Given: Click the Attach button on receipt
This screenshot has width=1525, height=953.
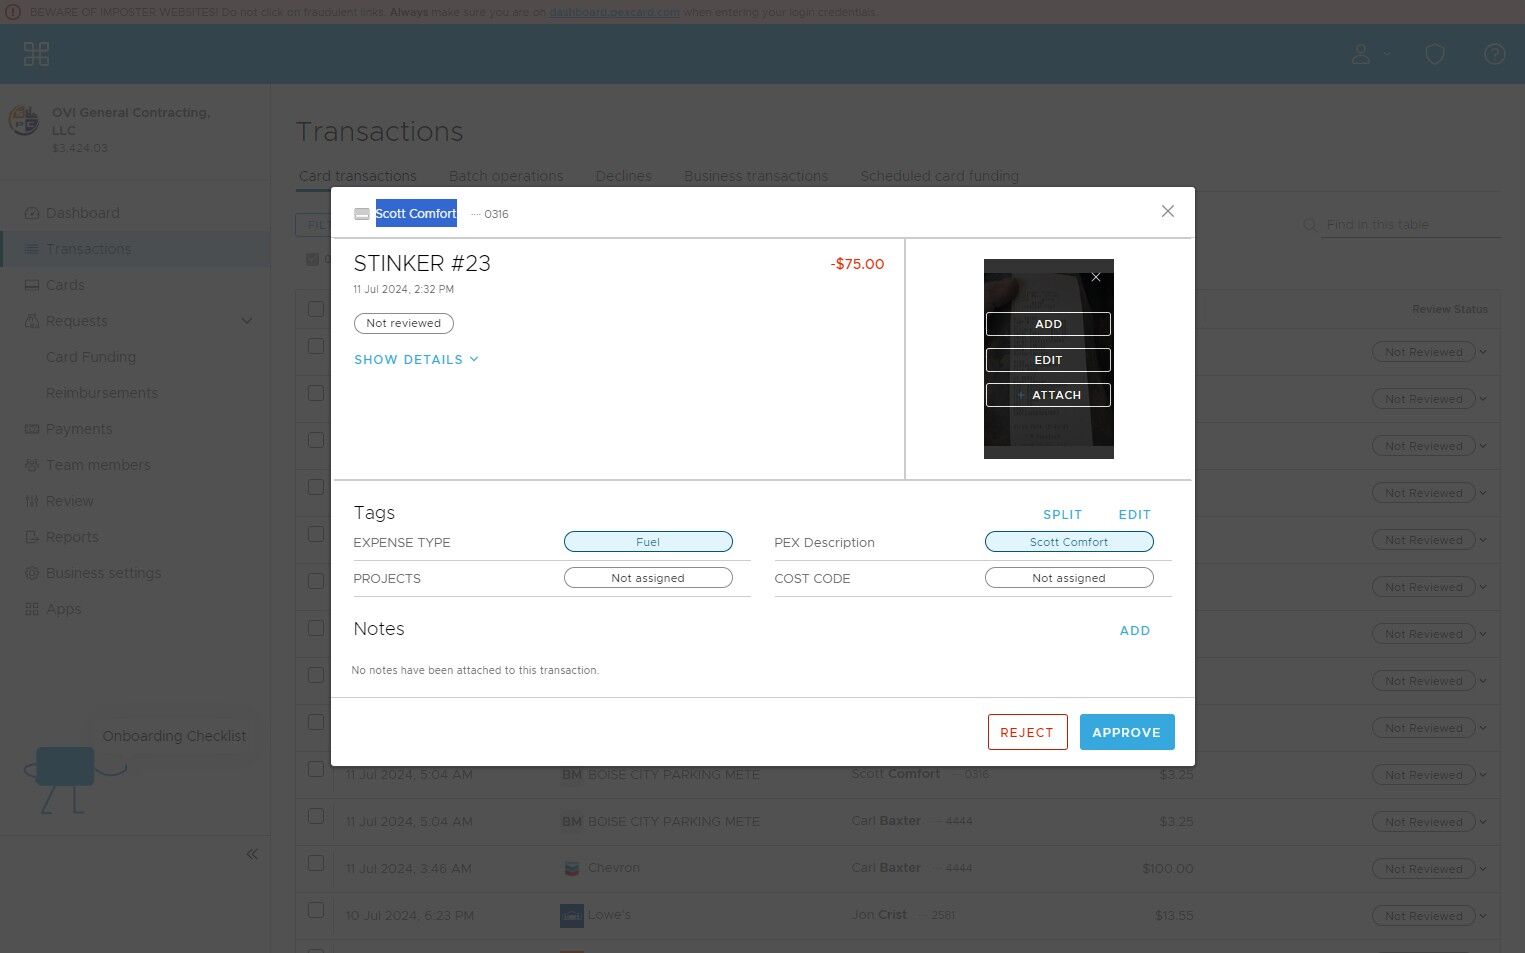Looking at the screenshot, I should click(x=1048, y=395).
